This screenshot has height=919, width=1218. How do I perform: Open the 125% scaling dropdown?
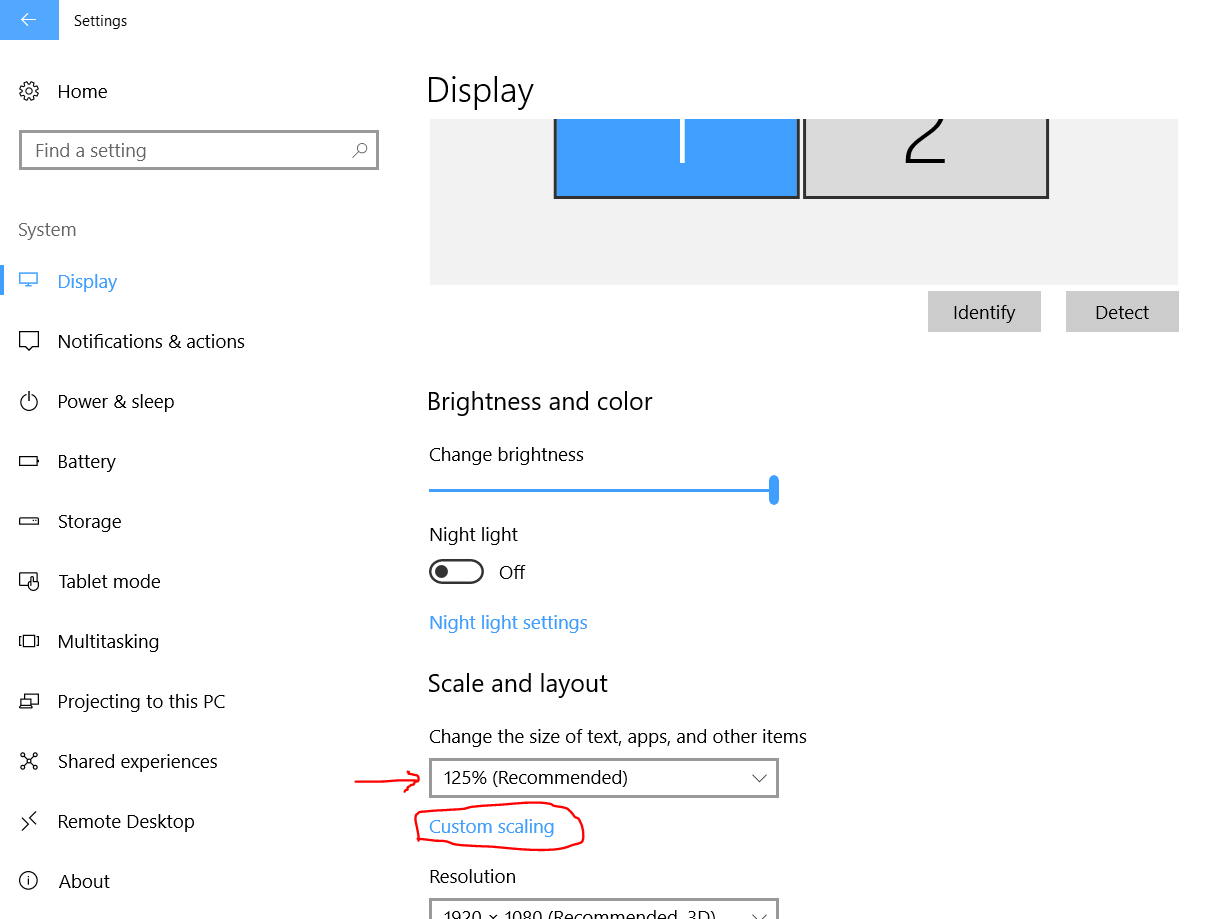coord(603,778)
